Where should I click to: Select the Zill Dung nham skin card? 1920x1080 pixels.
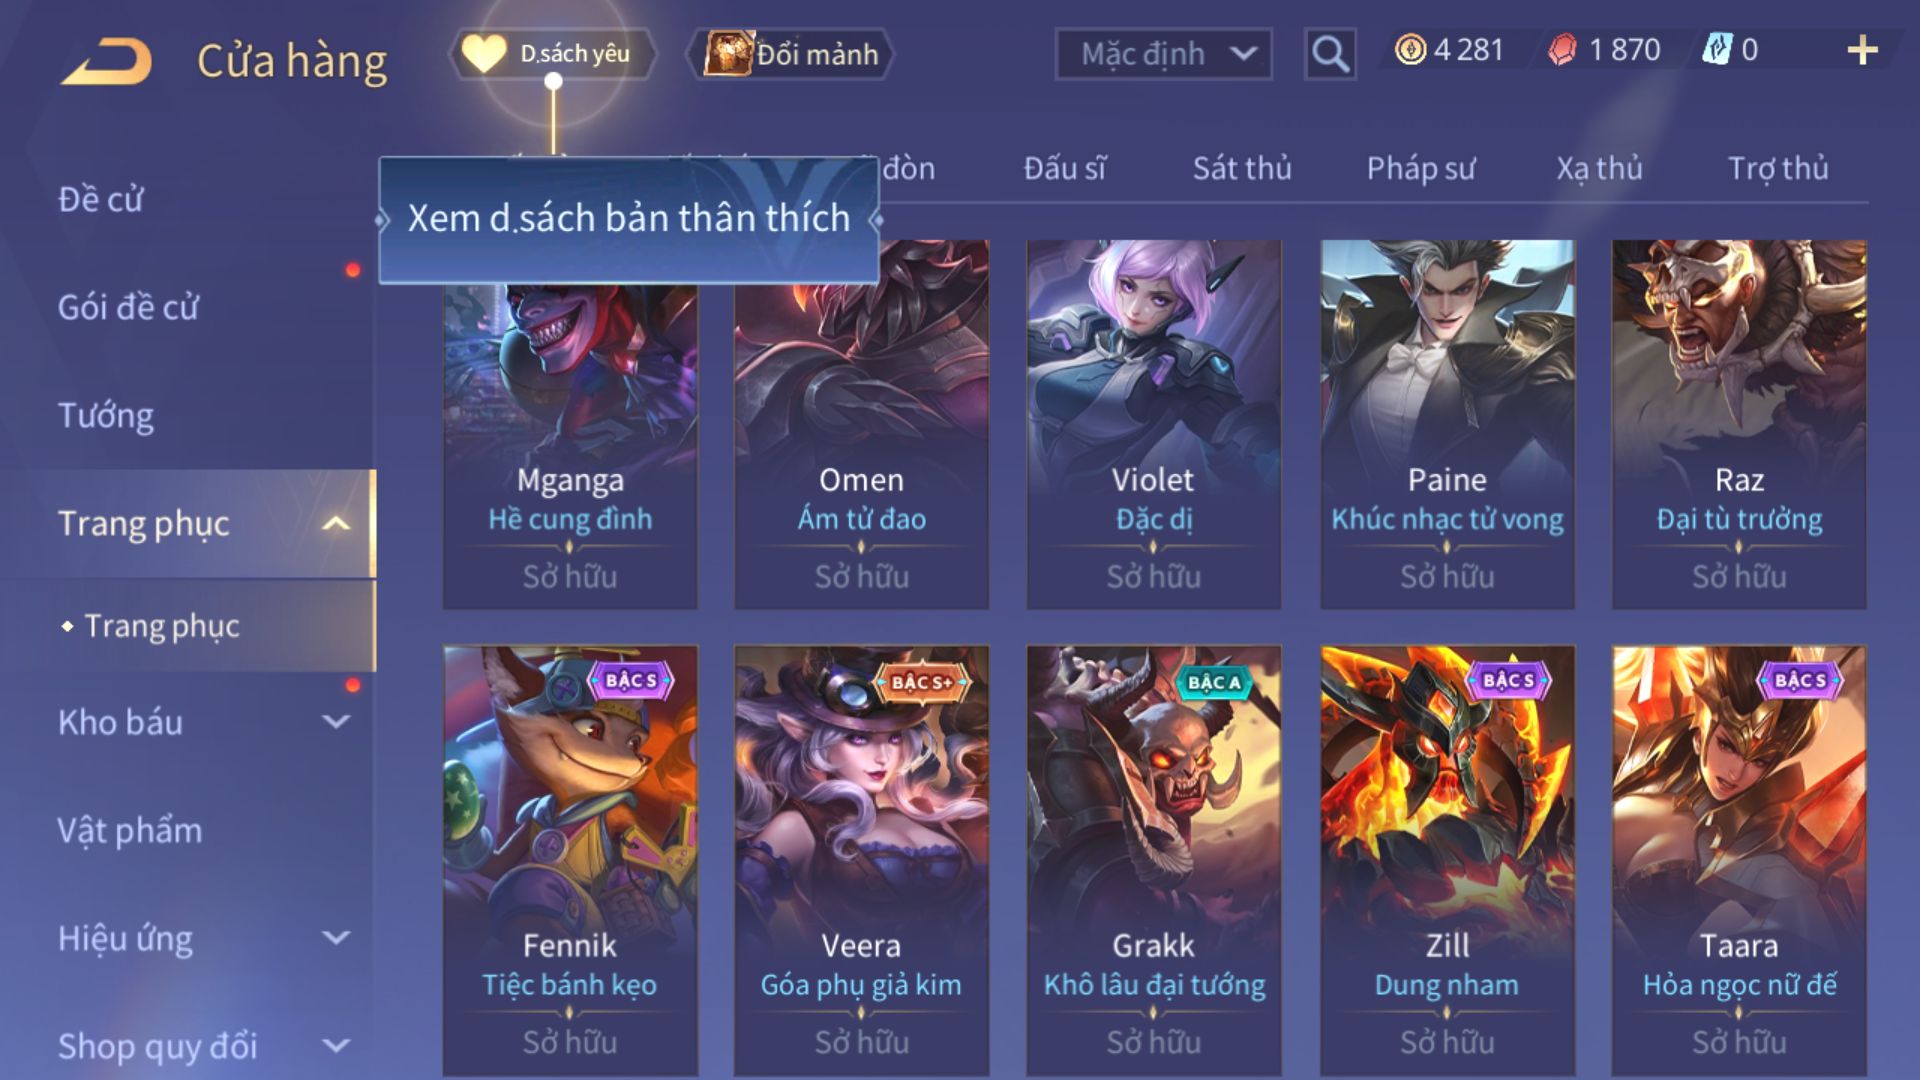point(1447,860)
